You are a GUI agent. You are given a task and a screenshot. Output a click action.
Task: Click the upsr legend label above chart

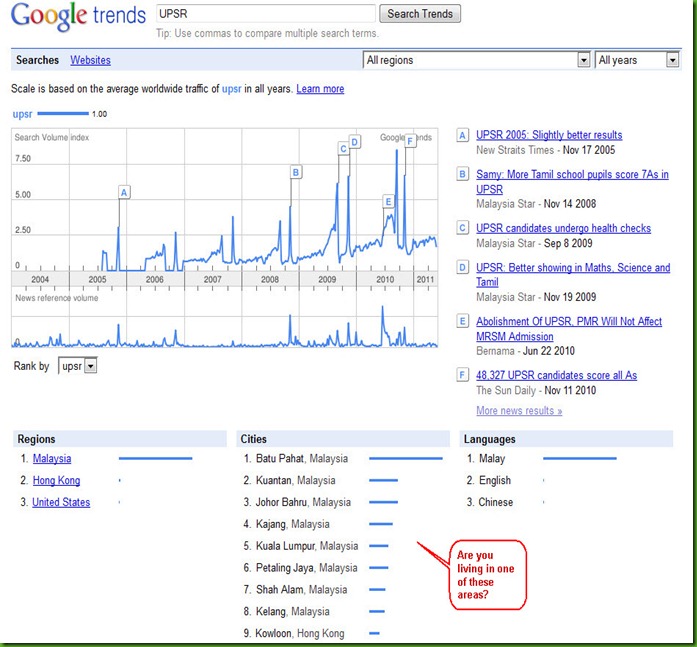coord(22,114)
